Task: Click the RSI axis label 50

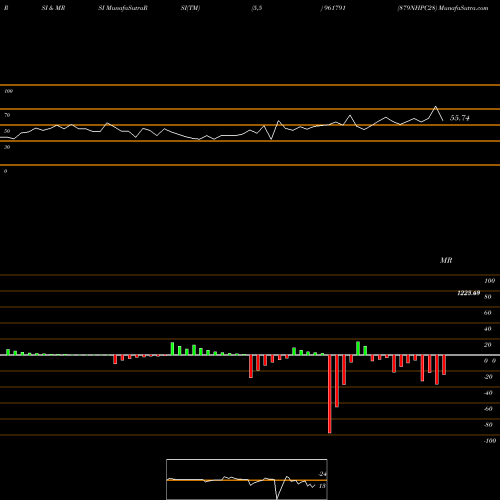Action: pos(7,131)
